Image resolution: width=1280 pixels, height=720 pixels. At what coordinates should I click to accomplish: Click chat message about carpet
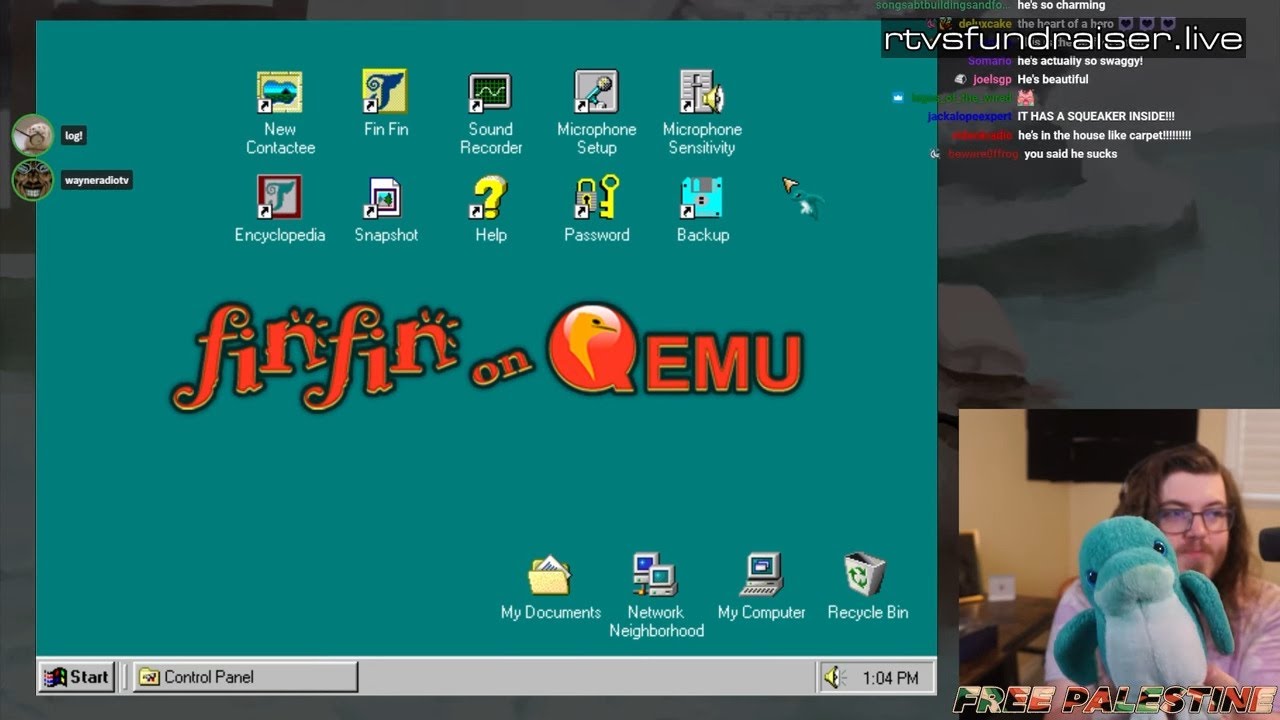pyautogui.click(x=1104, y=135)
